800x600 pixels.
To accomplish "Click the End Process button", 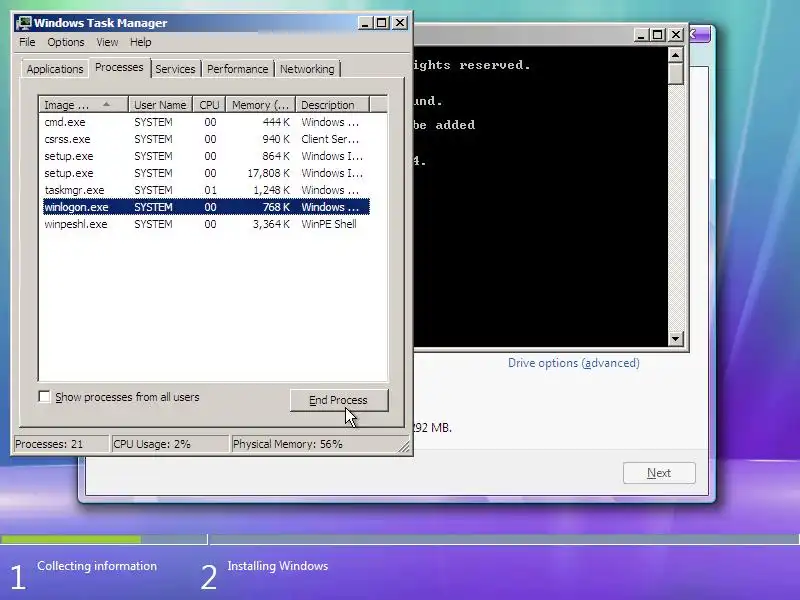I will (x=339, y=400).
